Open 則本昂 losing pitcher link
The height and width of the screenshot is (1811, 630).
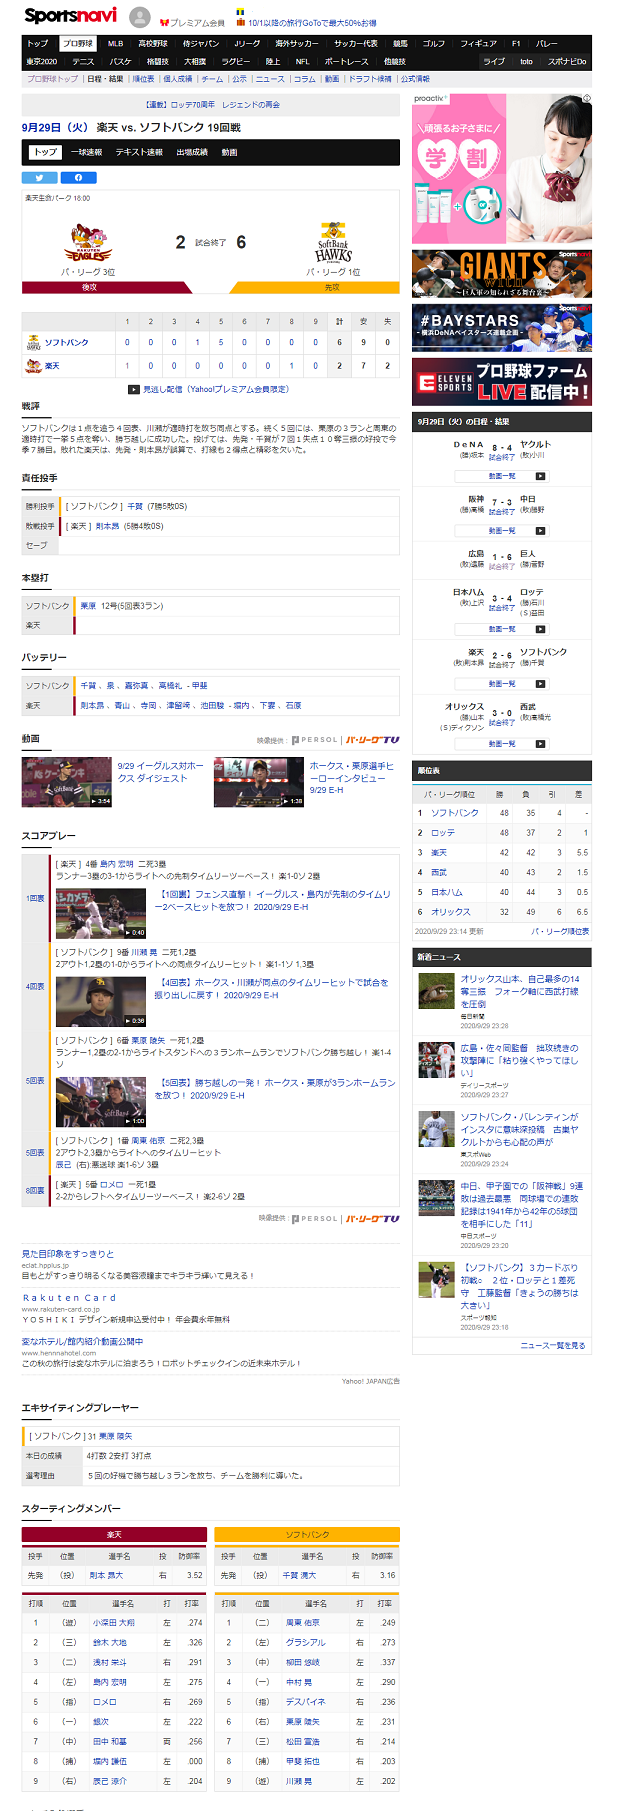click(107, 526)
